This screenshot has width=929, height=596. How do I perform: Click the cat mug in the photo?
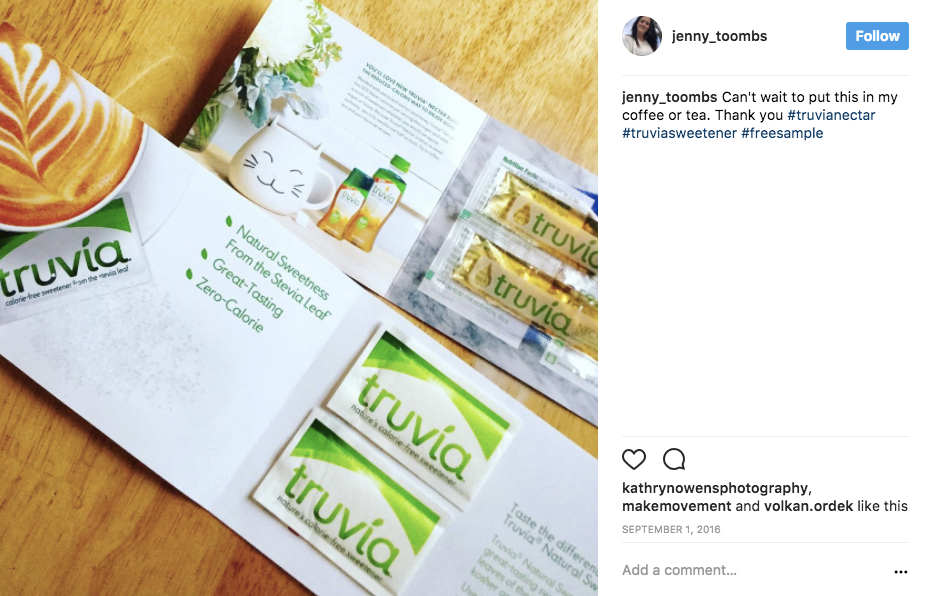pos(277,169)
